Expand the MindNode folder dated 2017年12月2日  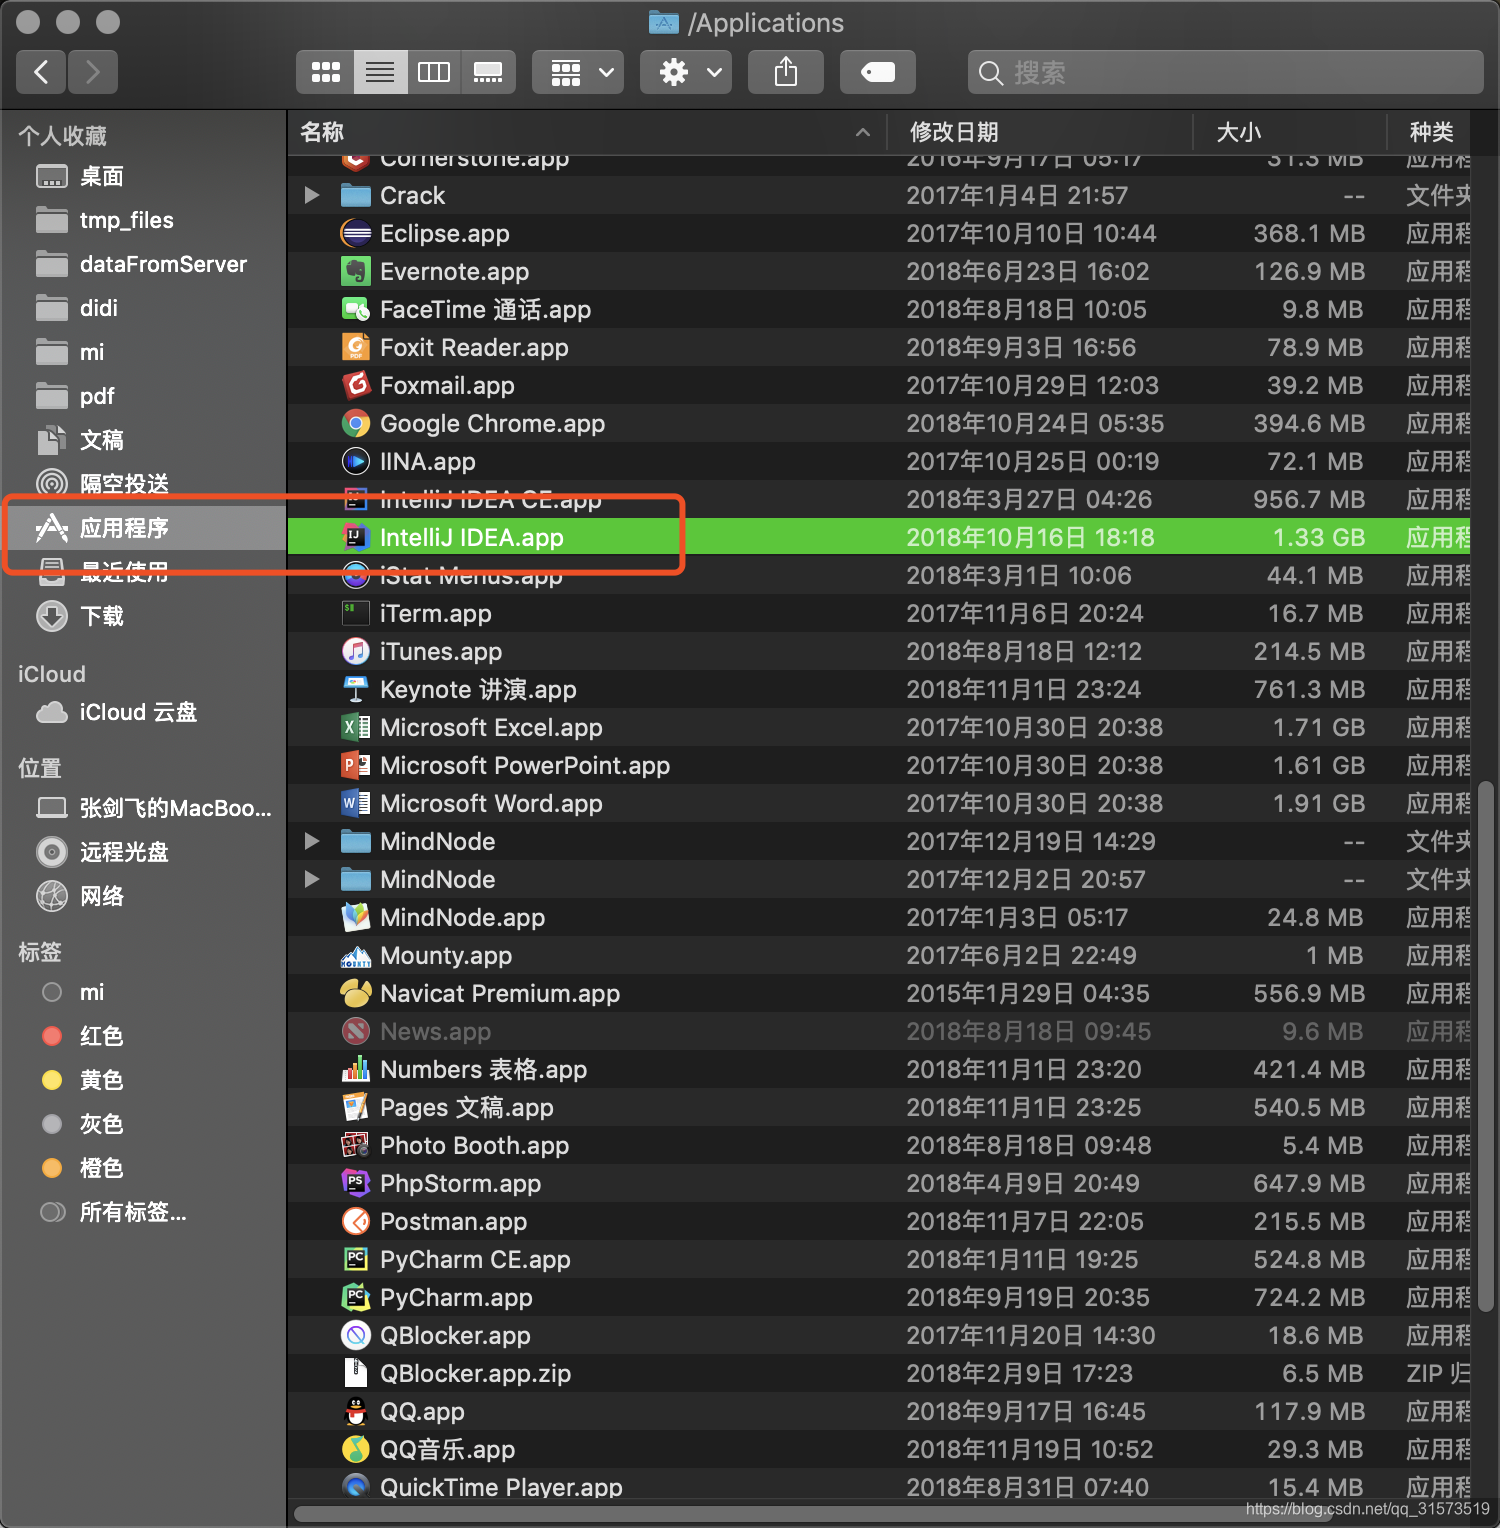tap(312, 879)
